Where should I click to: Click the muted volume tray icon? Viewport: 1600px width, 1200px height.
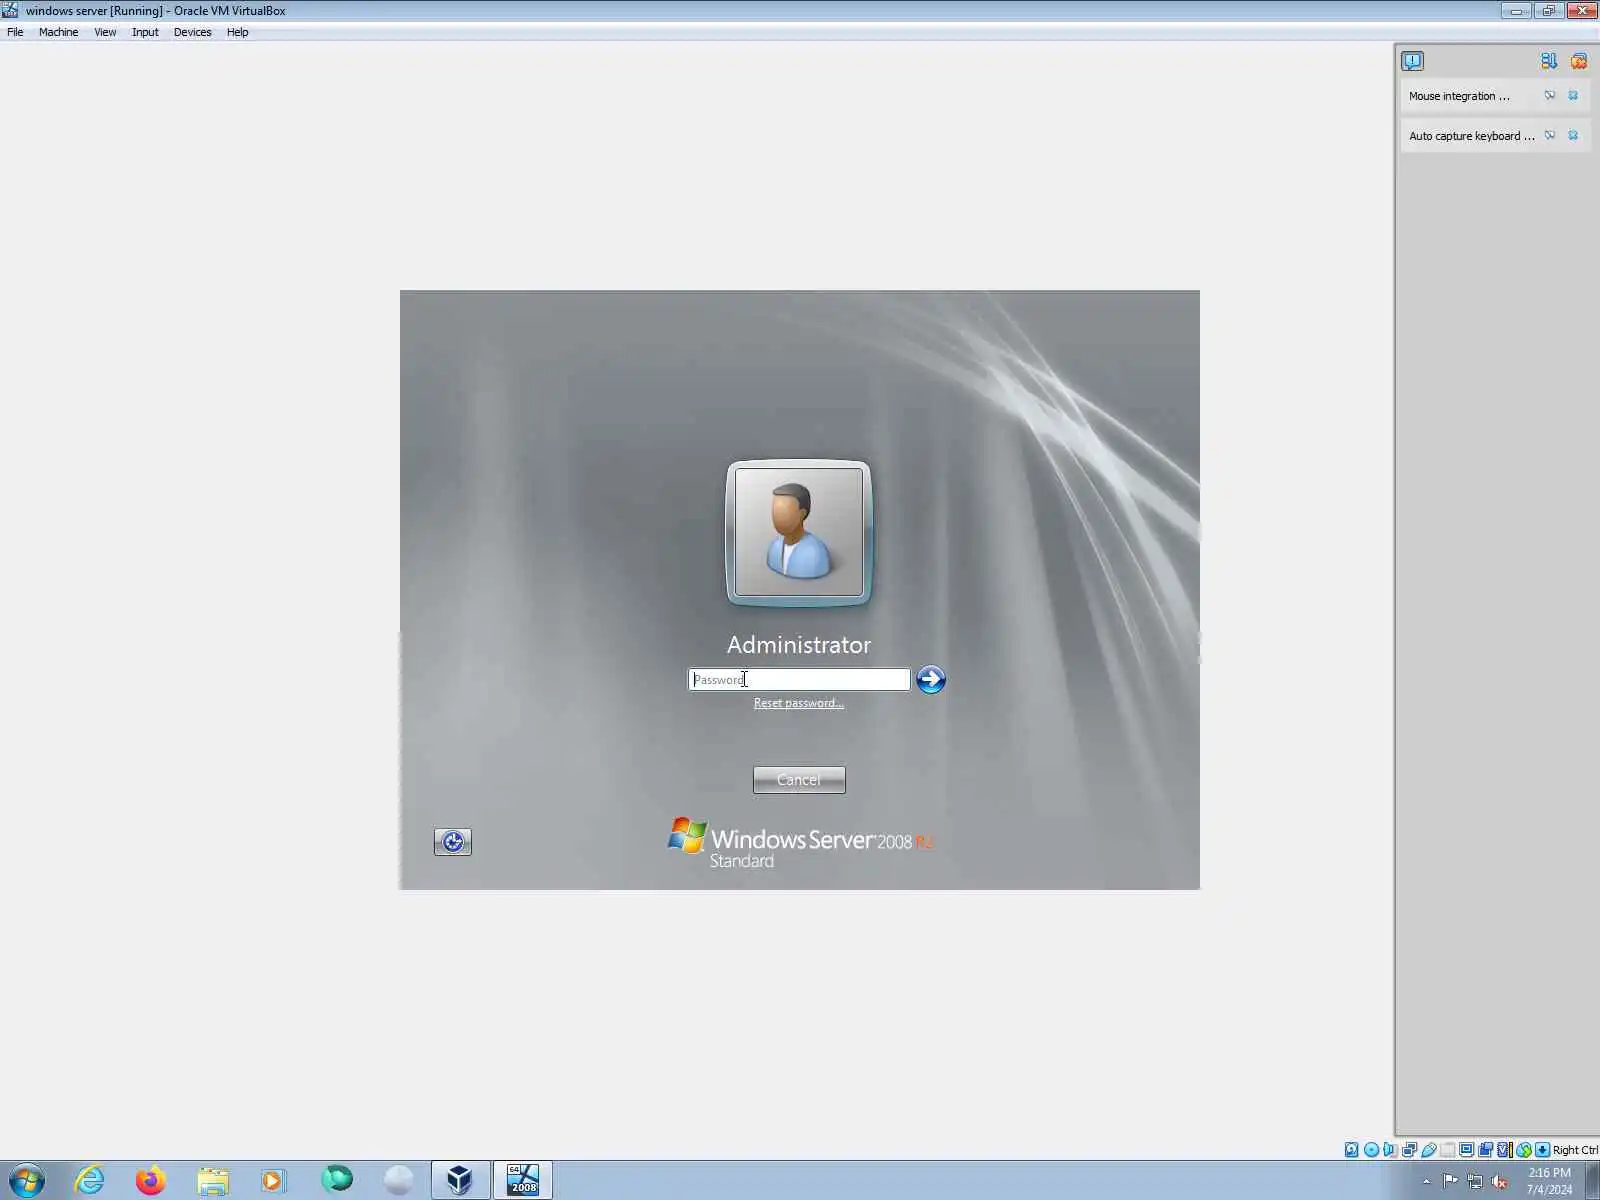1499,1181
